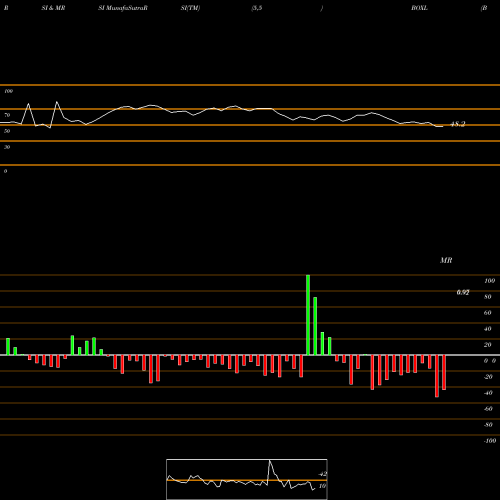Screen dimensions: 500x500
Task: Click the 0.92 value in MR panel
Action: point(463,292)
